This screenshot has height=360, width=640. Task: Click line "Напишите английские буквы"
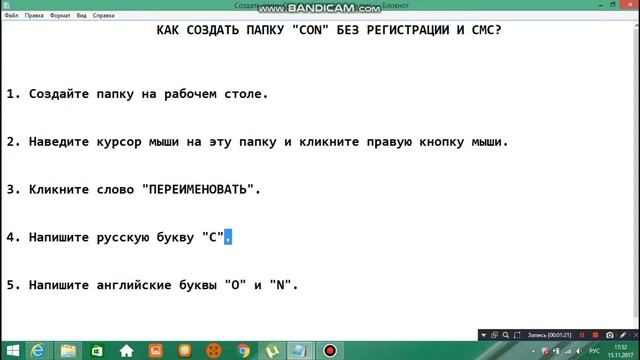pyautogui.click(x=123, y=285)
